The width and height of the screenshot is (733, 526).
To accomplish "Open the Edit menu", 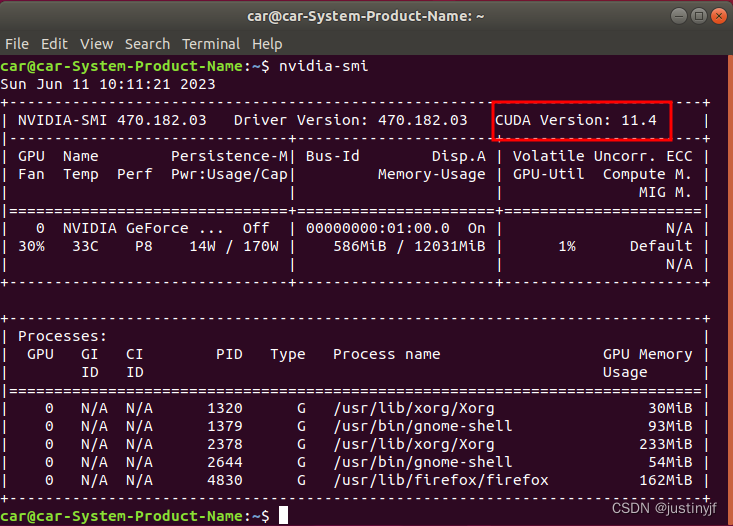I will coord(54,44).
